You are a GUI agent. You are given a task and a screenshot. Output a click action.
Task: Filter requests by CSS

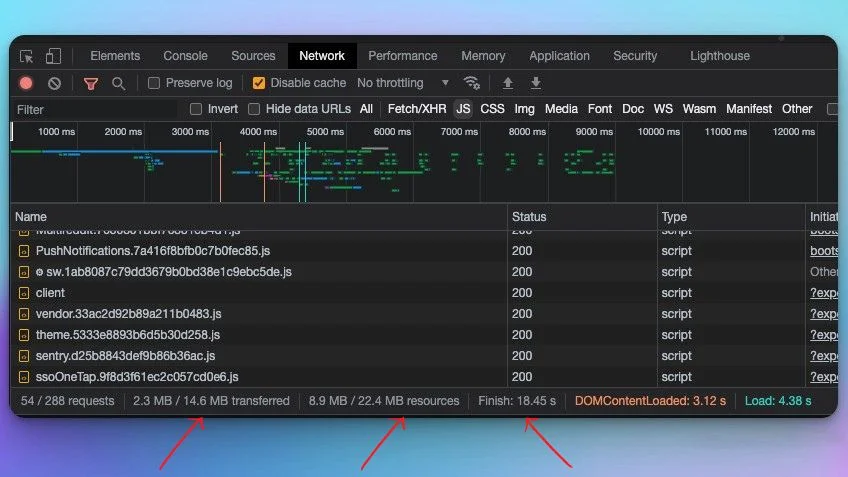[492, 109]
